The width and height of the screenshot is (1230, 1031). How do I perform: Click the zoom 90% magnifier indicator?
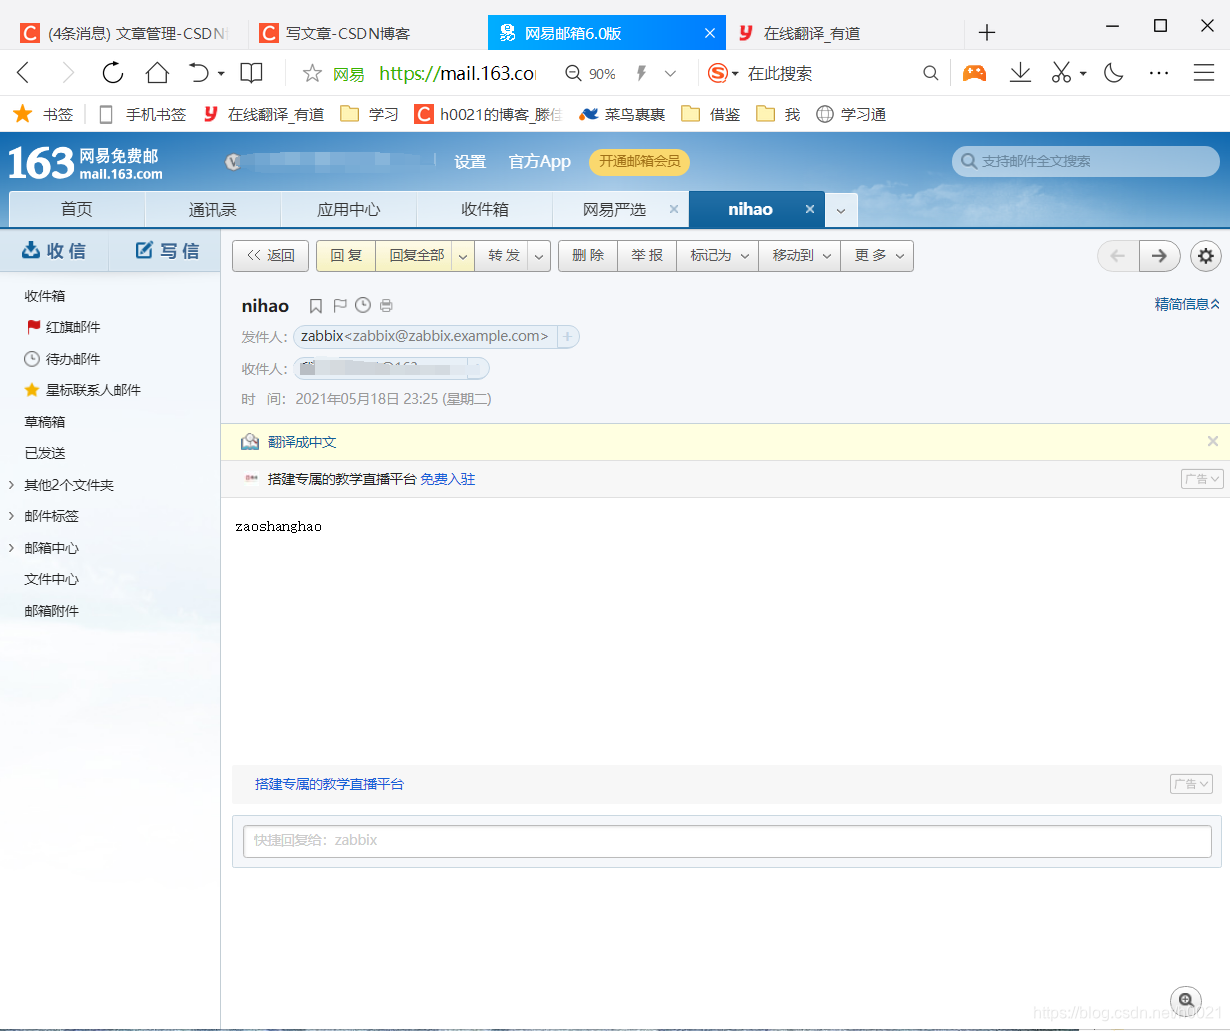[590, 73]
